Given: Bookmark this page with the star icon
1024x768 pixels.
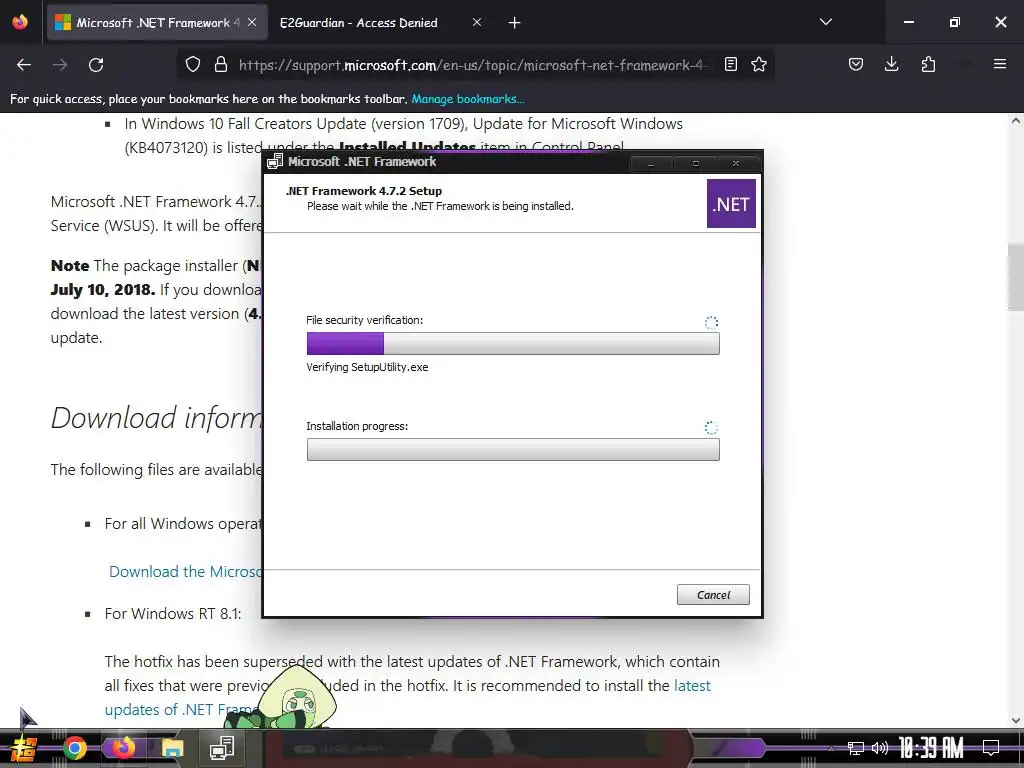Looking at the screenshot, I should 759,64.
